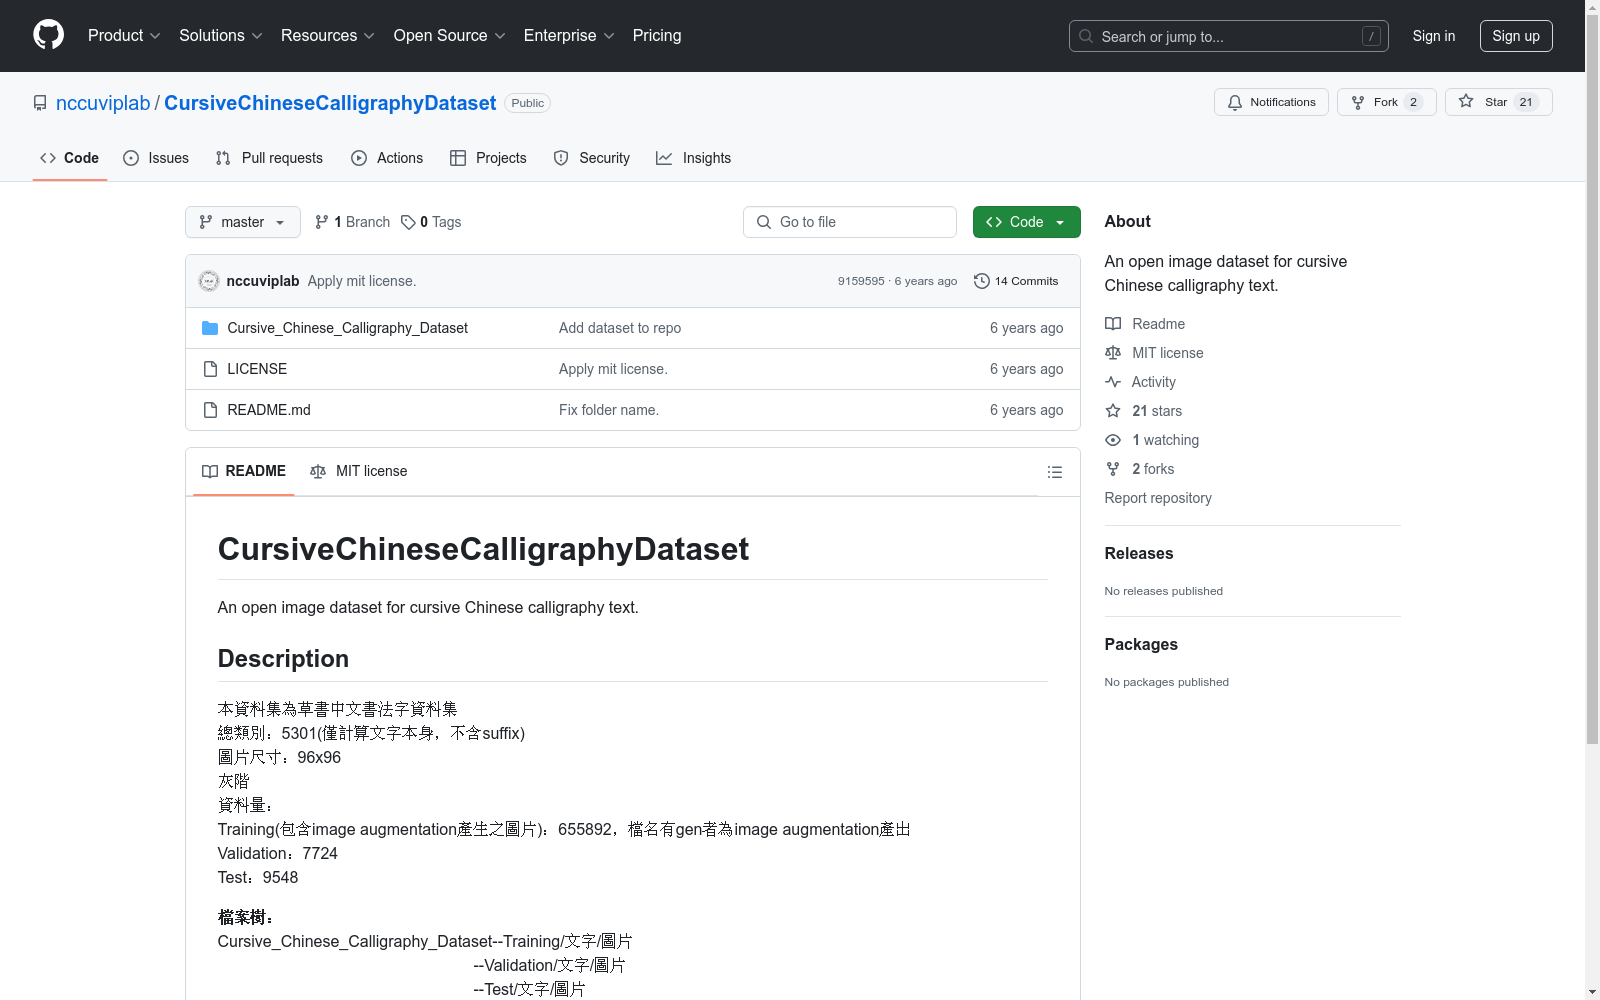Open the Releases heading link
Viewport: 1600px width, 1000px height.
pyautogui.click(x=1139, y=553)
